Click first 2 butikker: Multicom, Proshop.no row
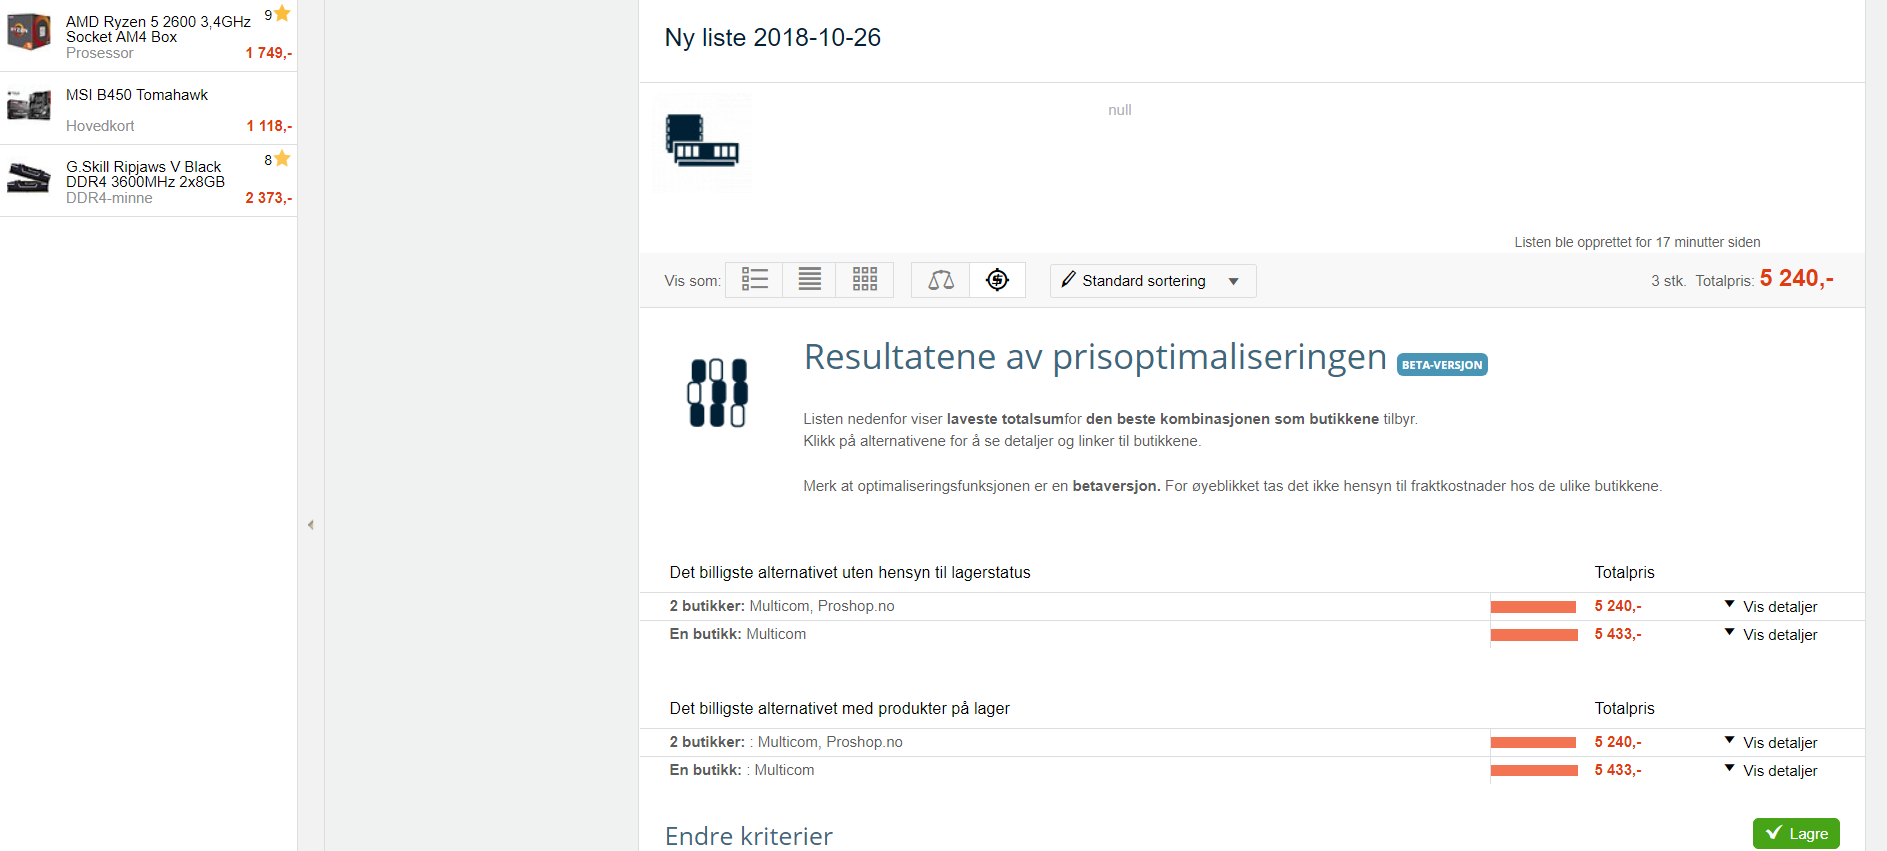Viewport: 1887px width, 851px height. pyautogui.click(x=1252, y=606)
